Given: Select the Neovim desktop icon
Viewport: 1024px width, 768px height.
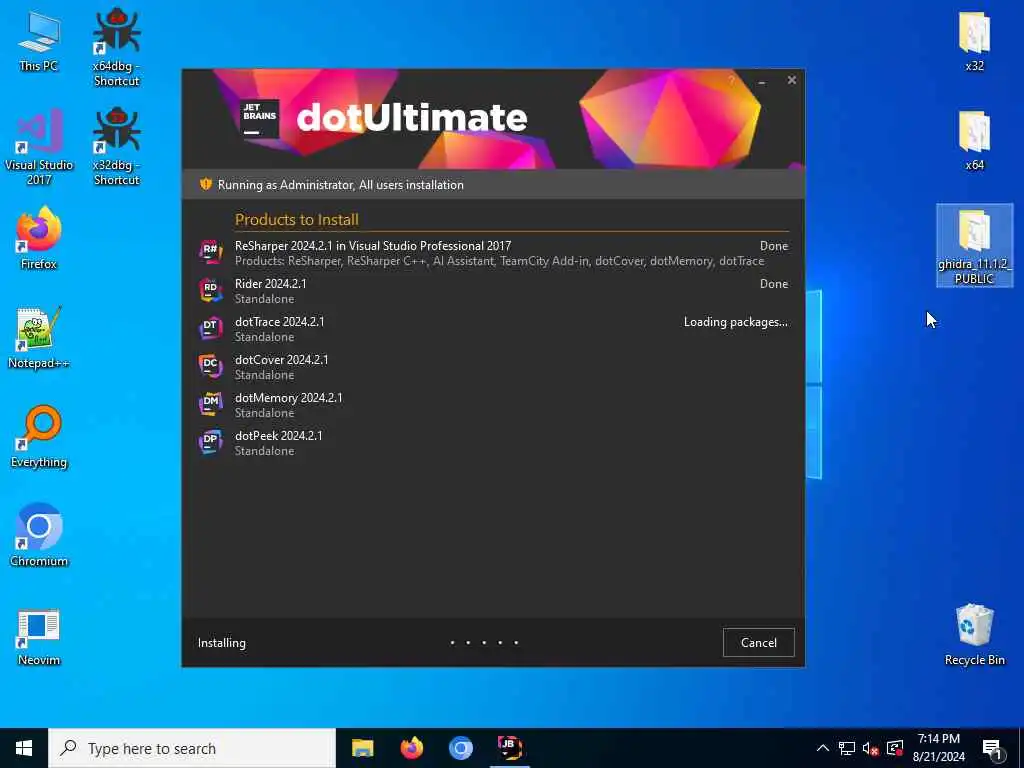Looking at the screenshot, I should tap(39, 637).
